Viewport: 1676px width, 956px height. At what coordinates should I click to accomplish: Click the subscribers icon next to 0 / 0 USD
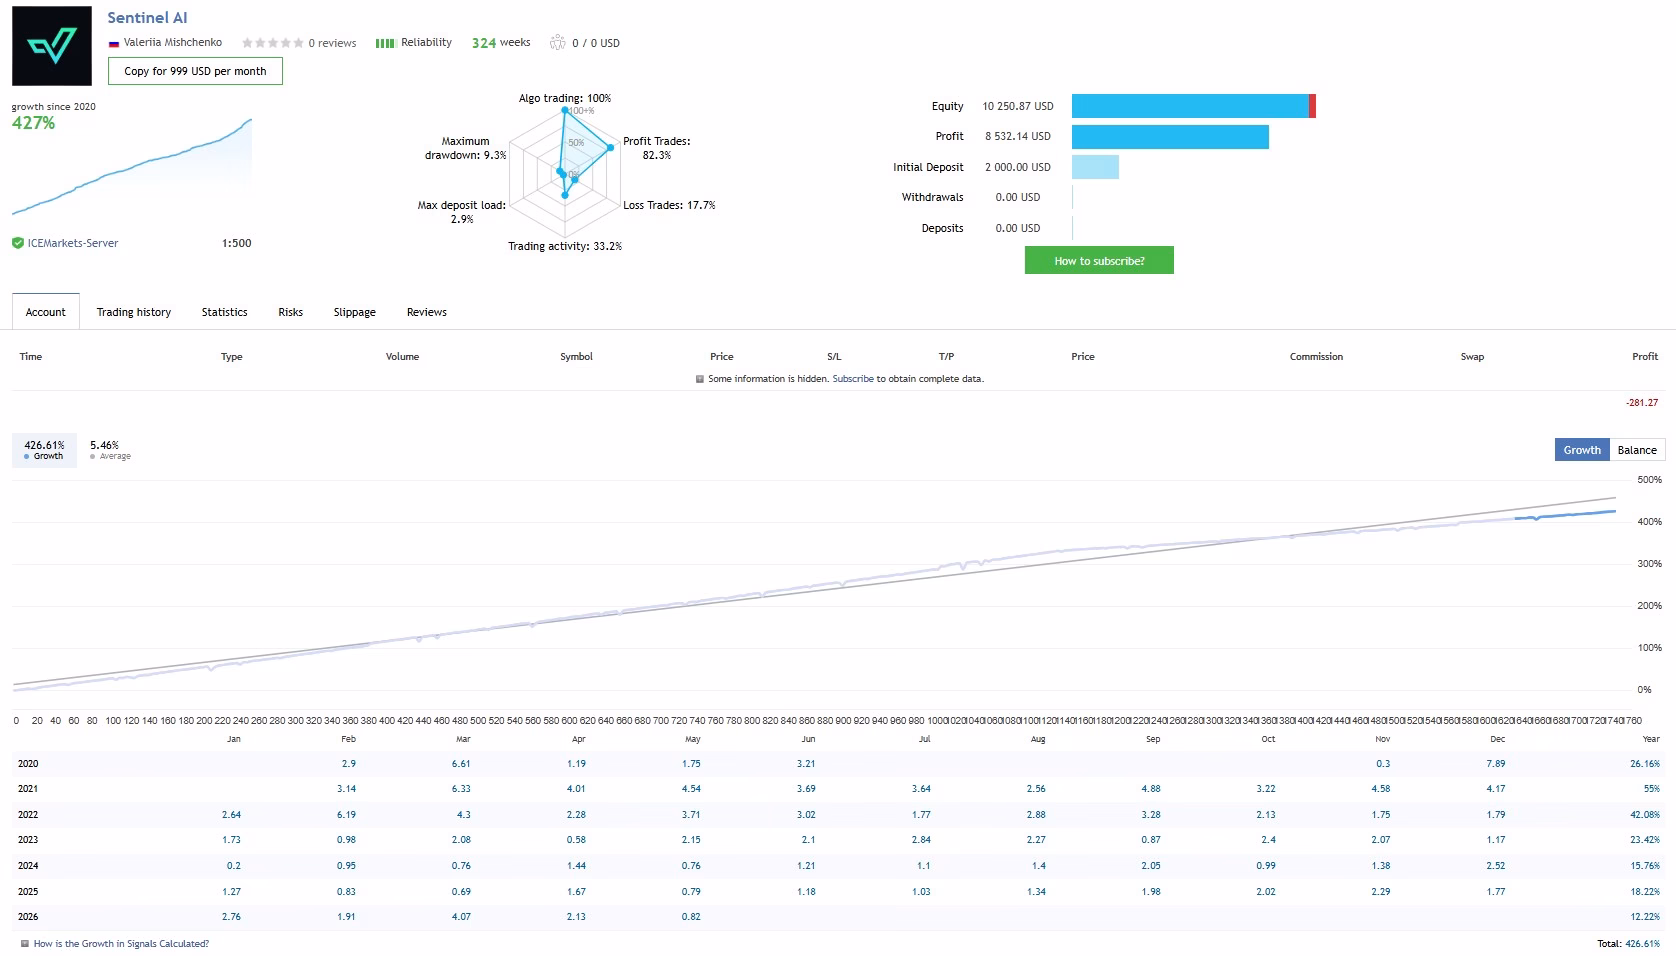[557, 42]
